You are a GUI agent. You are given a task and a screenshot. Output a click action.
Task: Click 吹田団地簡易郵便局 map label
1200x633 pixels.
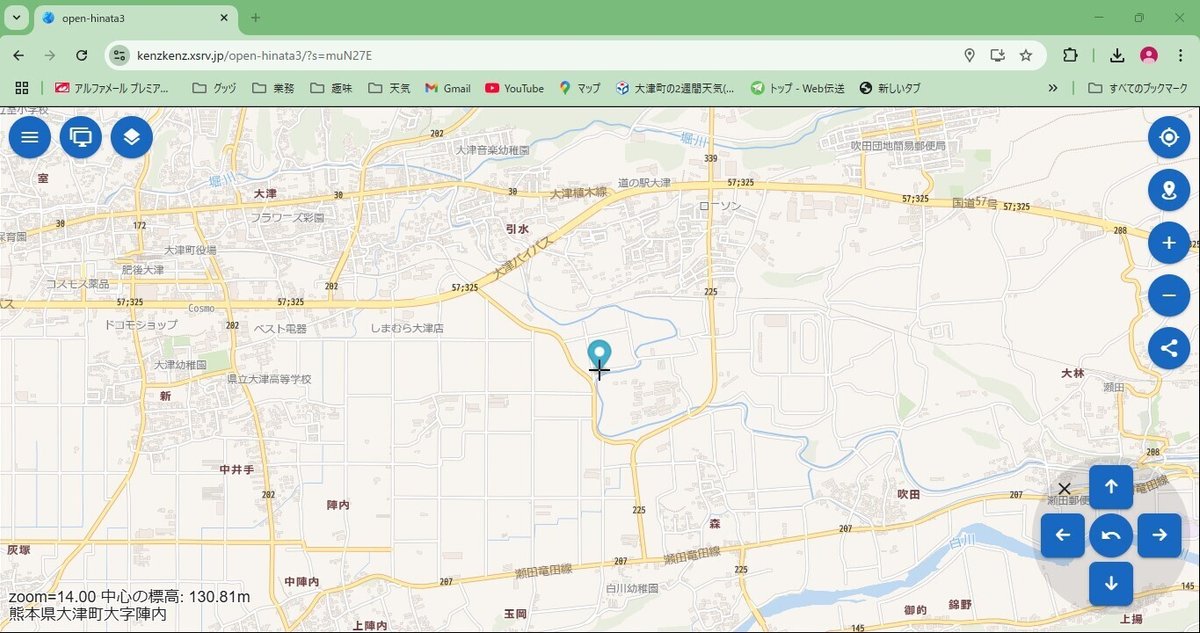coord(898,146)
